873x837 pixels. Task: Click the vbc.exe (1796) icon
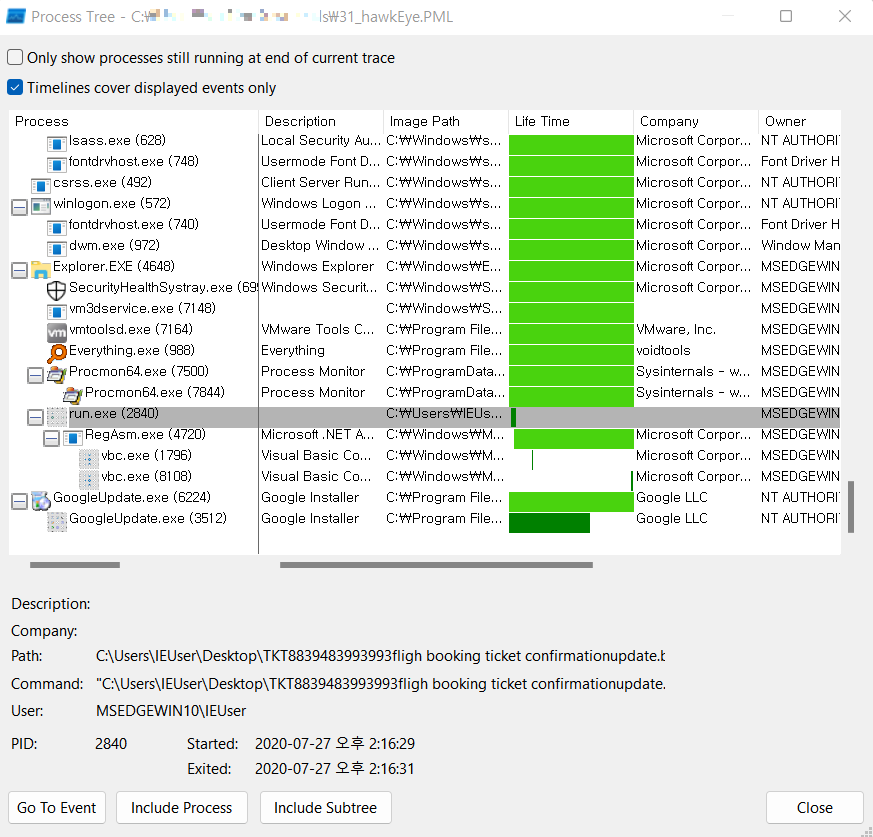(x=88, y=459)
